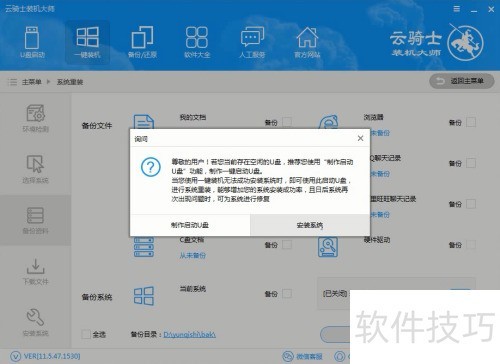
Task: Choose 制作启动U盘 in dialog
Action: click(x=190, y=225)
